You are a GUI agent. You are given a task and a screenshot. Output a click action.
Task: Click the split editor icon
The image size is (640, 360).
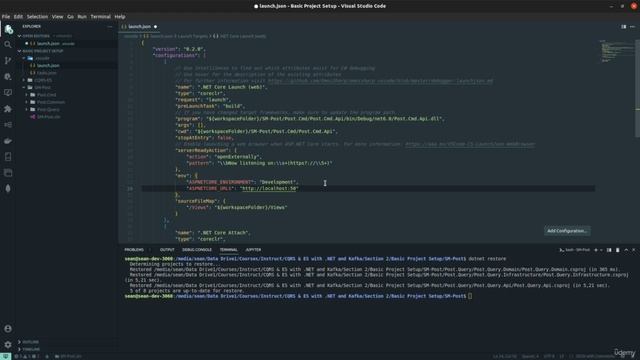(623, 27)
